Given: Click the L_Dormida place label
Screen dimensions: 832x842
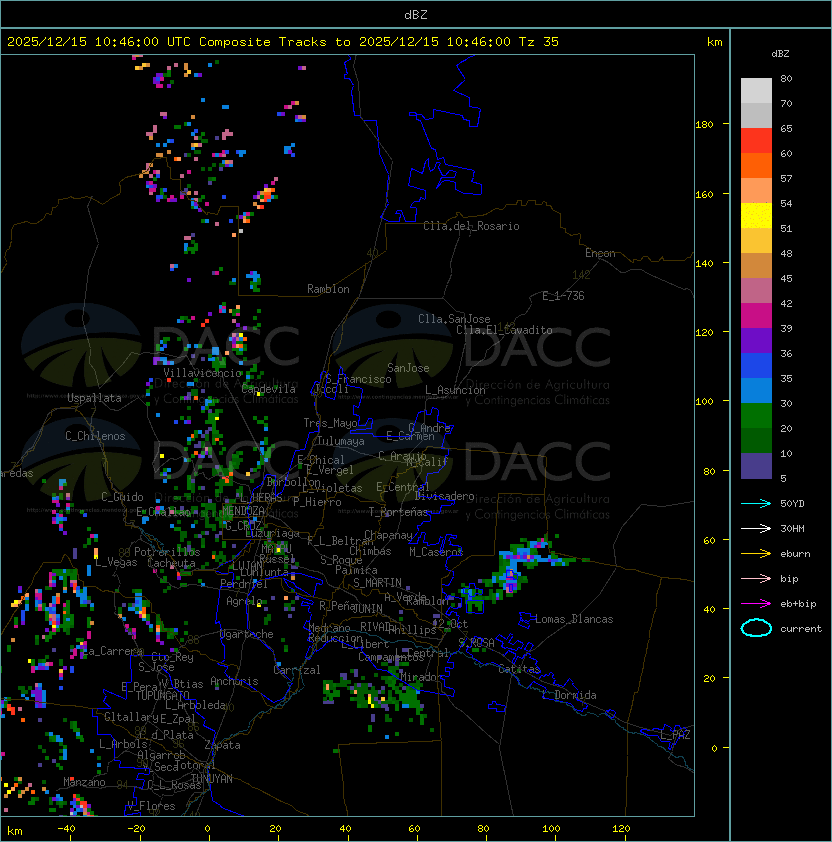Looking at the screenshot, I should click(569, 695).
